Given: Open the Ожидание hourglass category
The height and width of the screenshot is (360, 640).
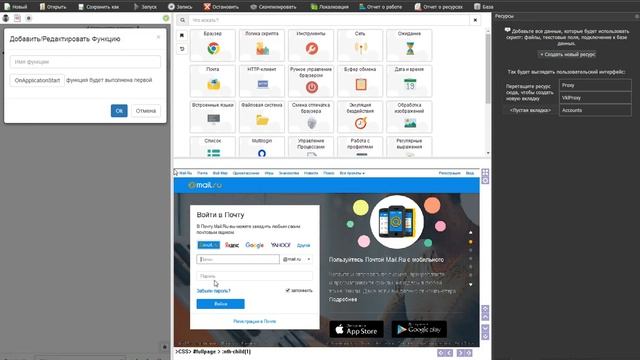Looking at the screenshot, I should 409,45.
